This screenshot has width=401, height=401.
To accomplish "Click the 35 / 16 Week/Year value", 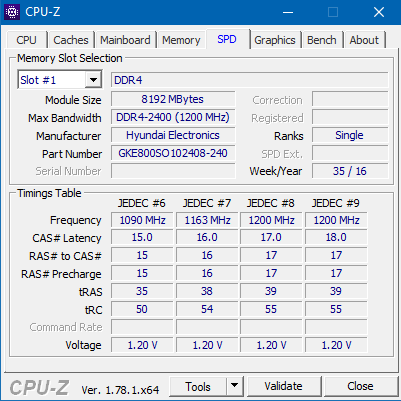I will click(x=350, y=171).
